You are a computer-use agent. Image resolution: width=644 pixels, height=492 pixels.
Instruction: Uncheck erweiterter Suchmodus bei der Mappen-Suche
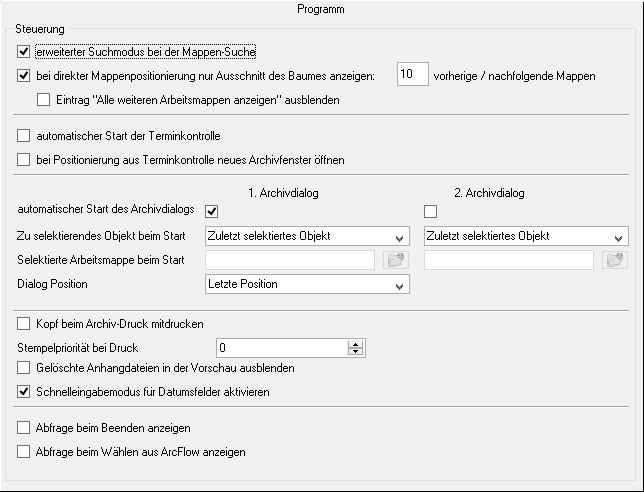(x=23, y=52)
